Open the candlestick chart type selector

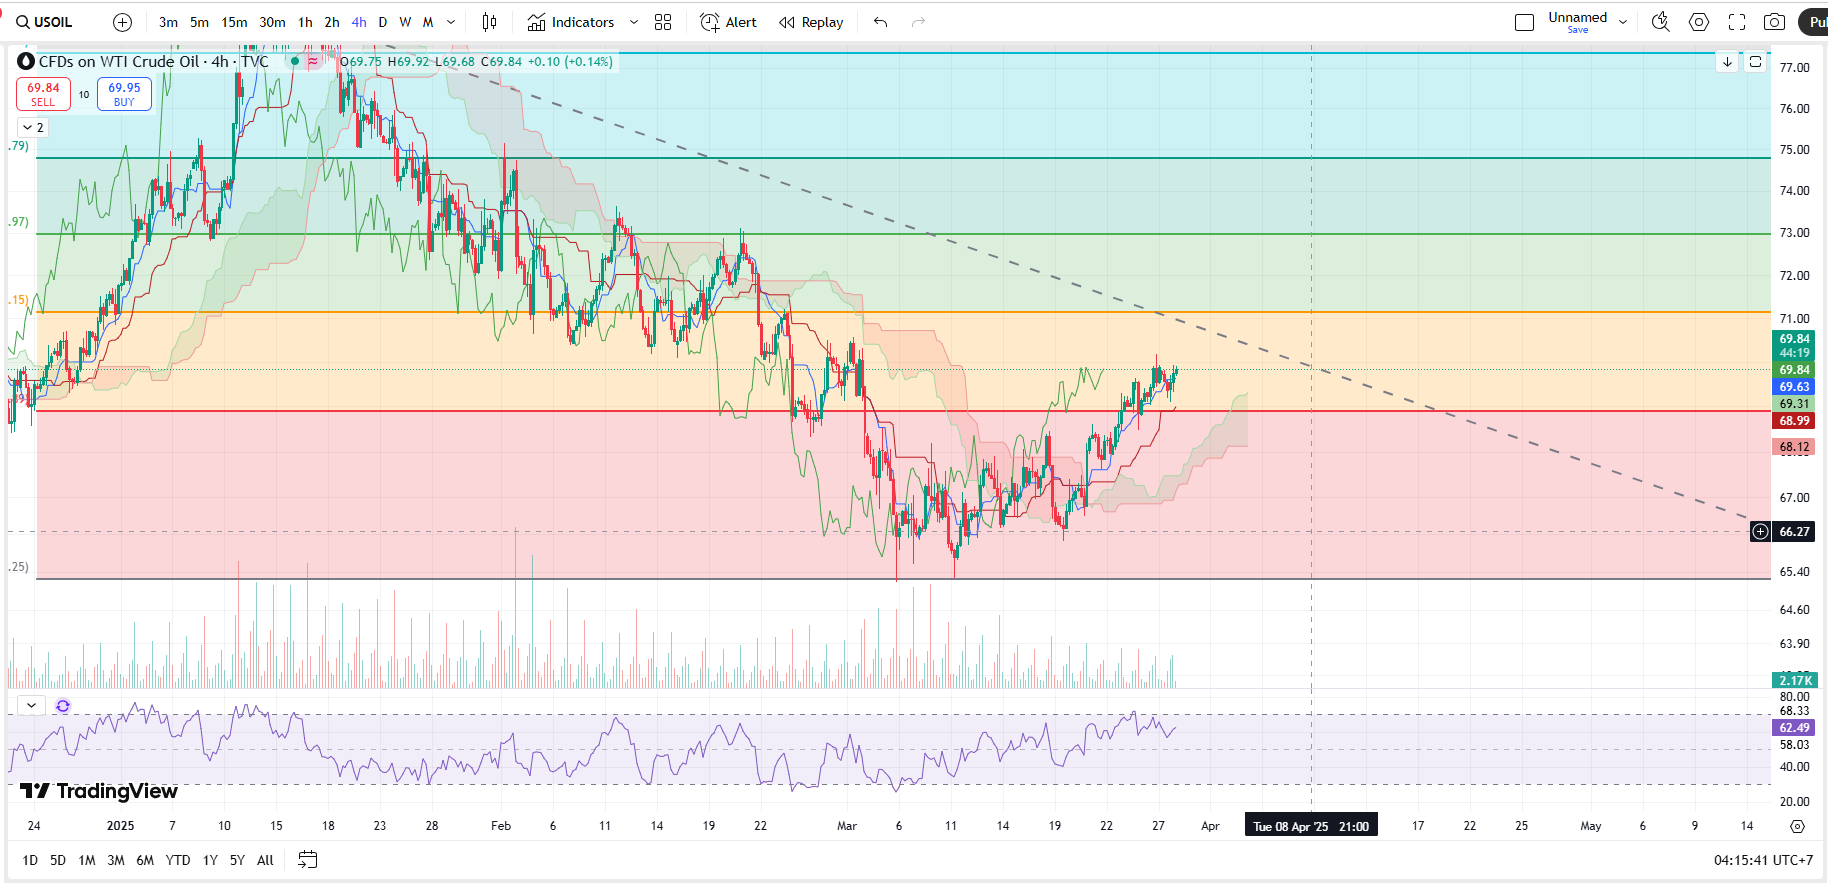click(x=489, y=22)
